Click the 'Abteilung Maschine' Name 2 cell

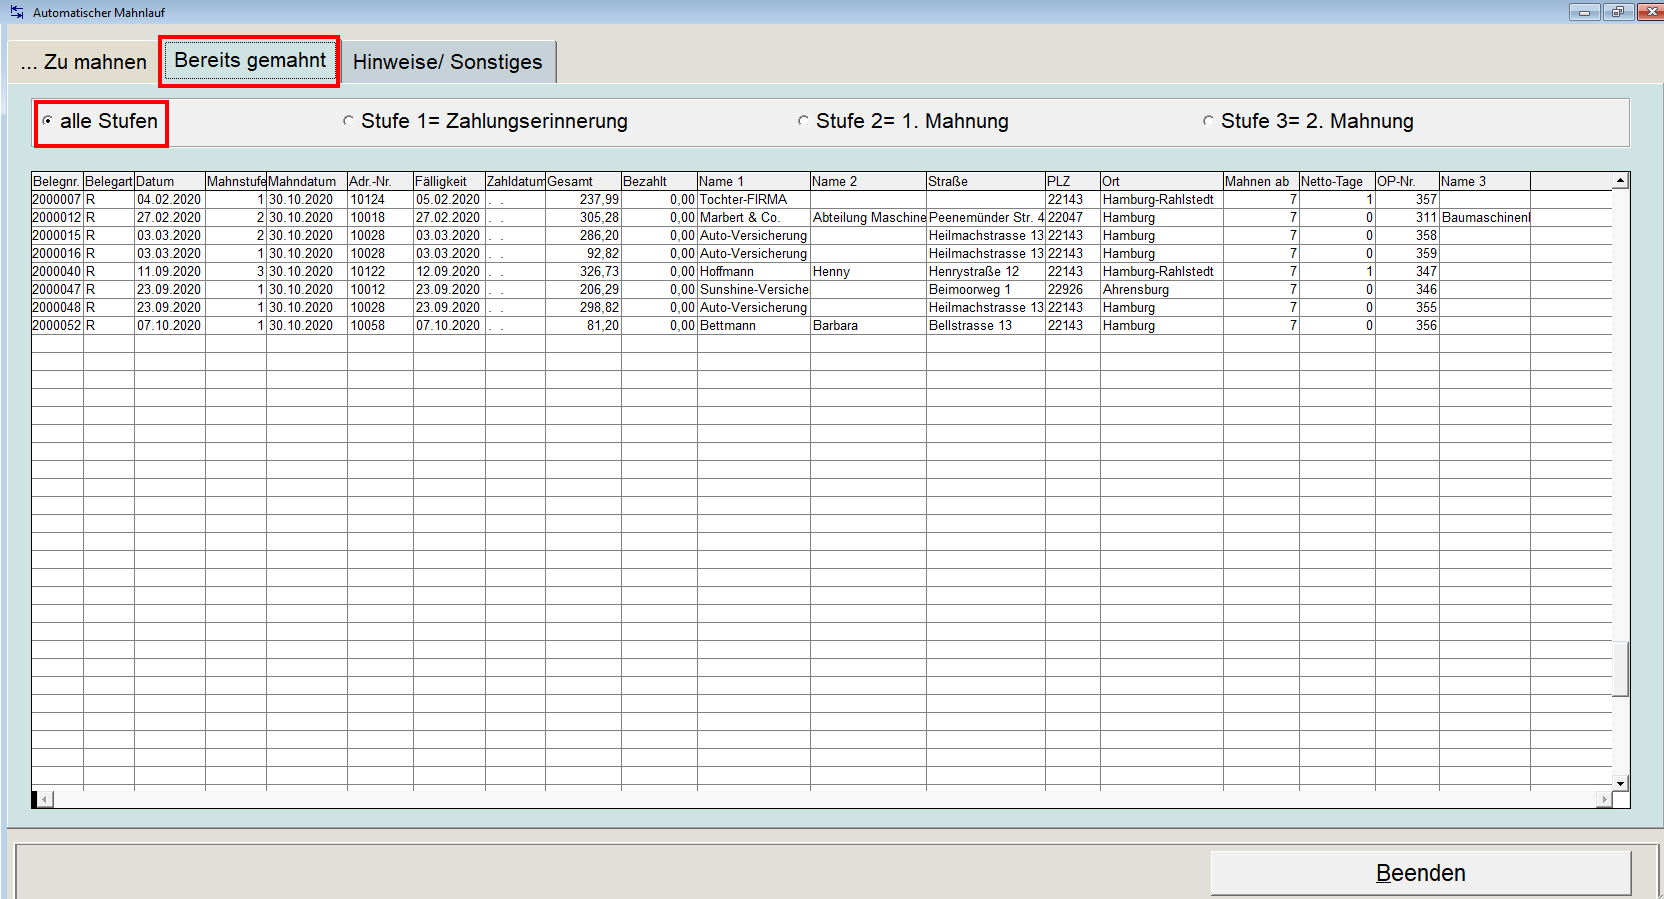click(868, 218)
